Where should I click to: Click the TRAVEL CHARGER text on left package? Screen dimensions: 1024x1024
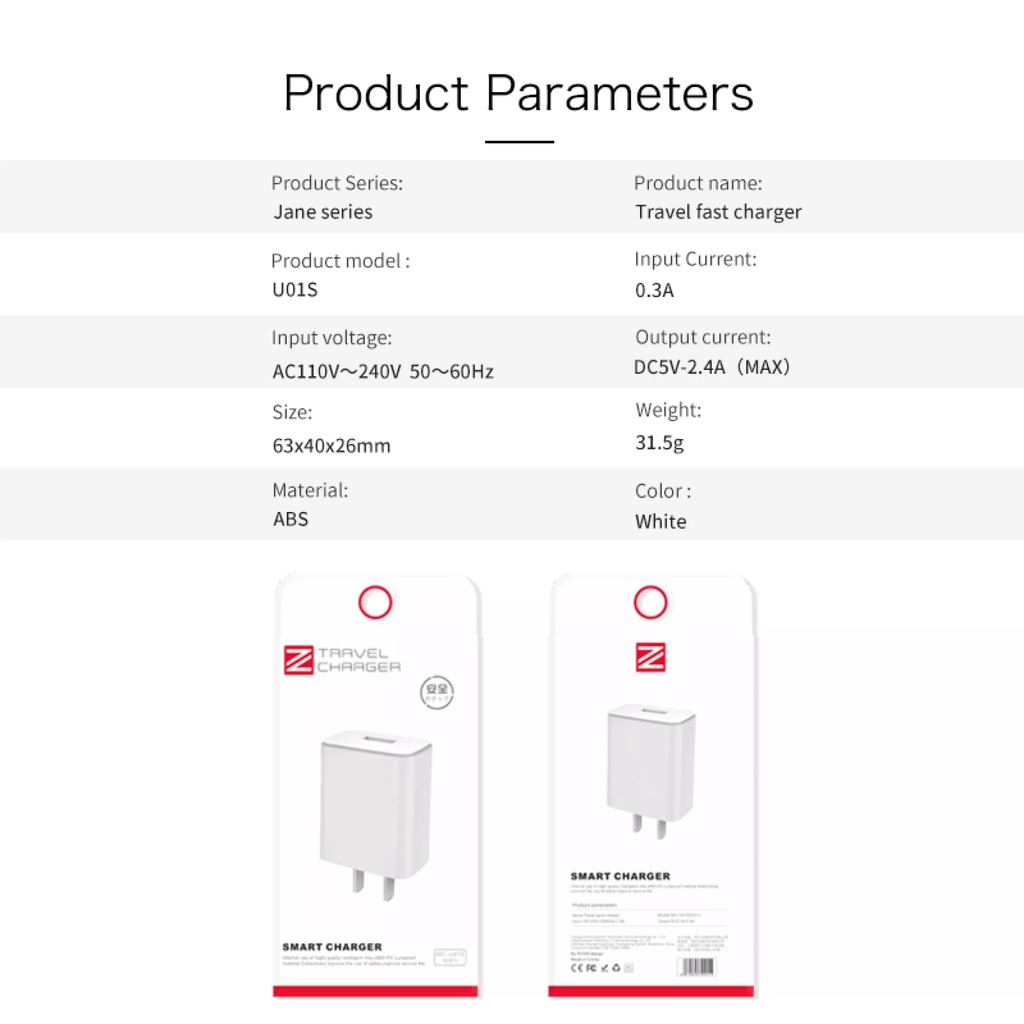(x=359, y=660)
